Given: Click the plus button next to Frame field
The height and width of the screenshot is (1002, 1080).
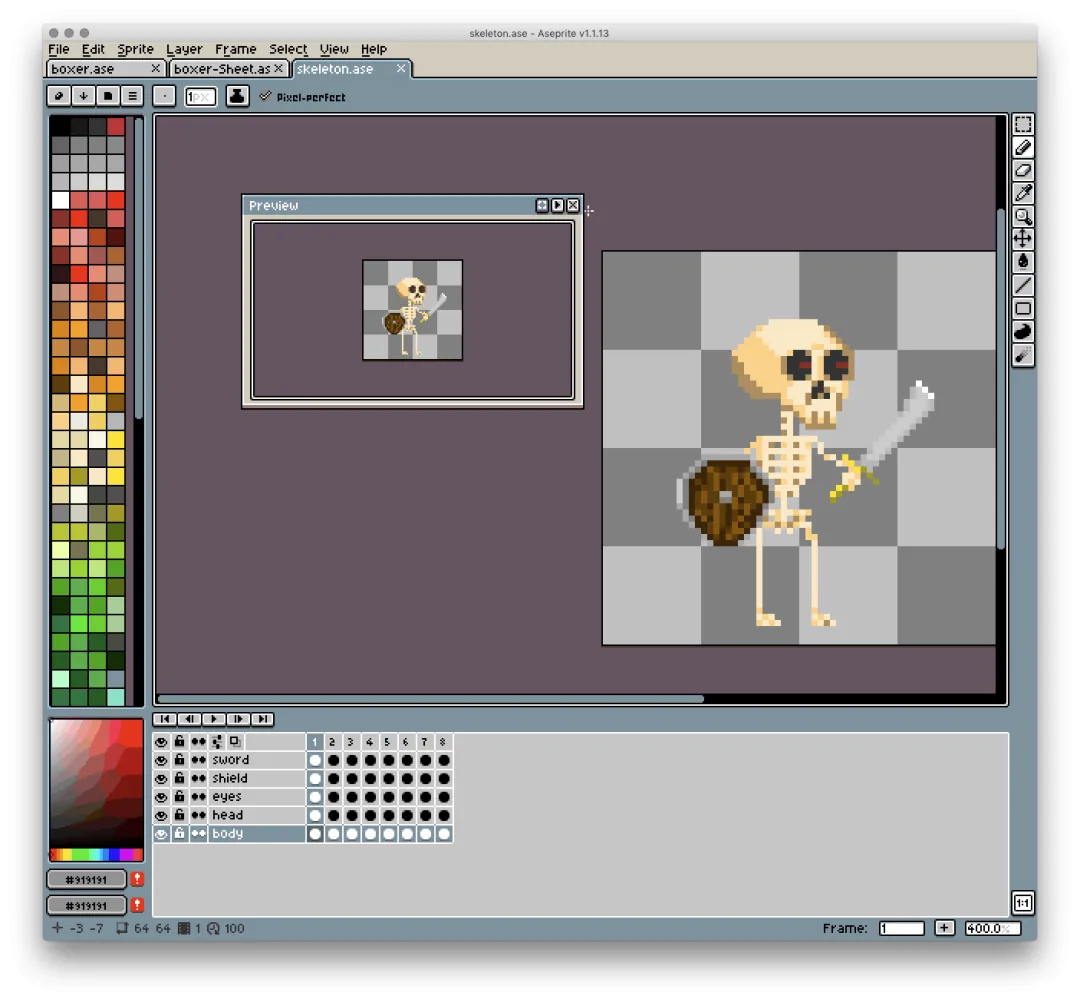Looking at the screenshot, I should tap(944, 928).
